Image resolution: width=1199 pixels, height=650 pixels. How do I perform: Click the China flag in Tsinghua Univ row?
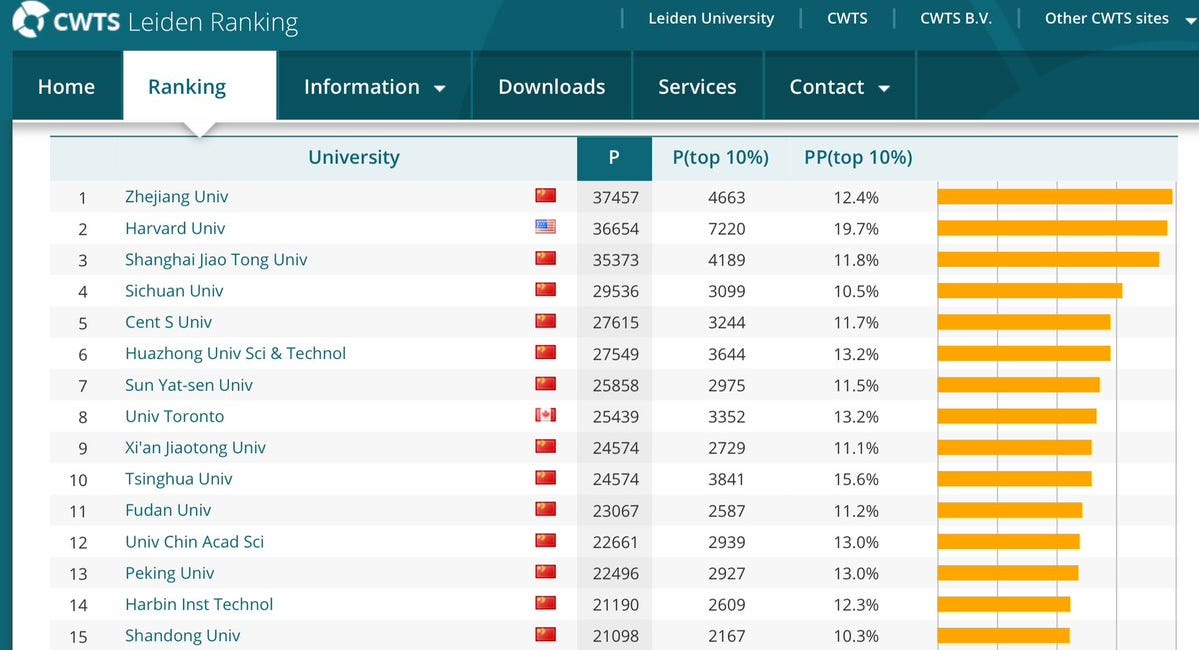pyautogui.click(x=545, y=478)
